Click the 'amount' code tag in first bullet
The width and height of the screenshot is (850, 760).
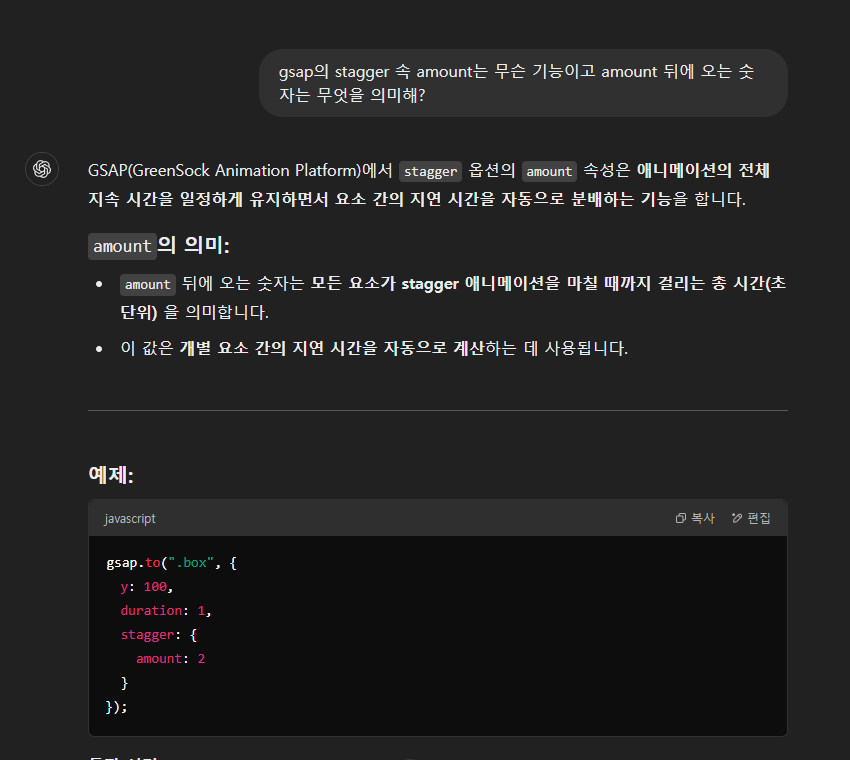147,285
